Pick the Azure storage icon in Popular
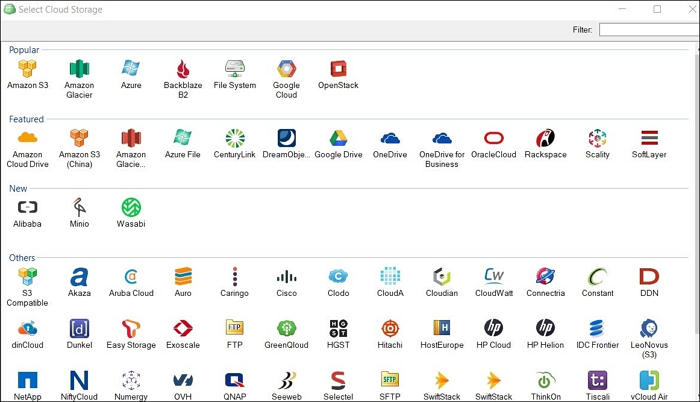The width and height of the screenshot is (700, 402). [131, 74]
